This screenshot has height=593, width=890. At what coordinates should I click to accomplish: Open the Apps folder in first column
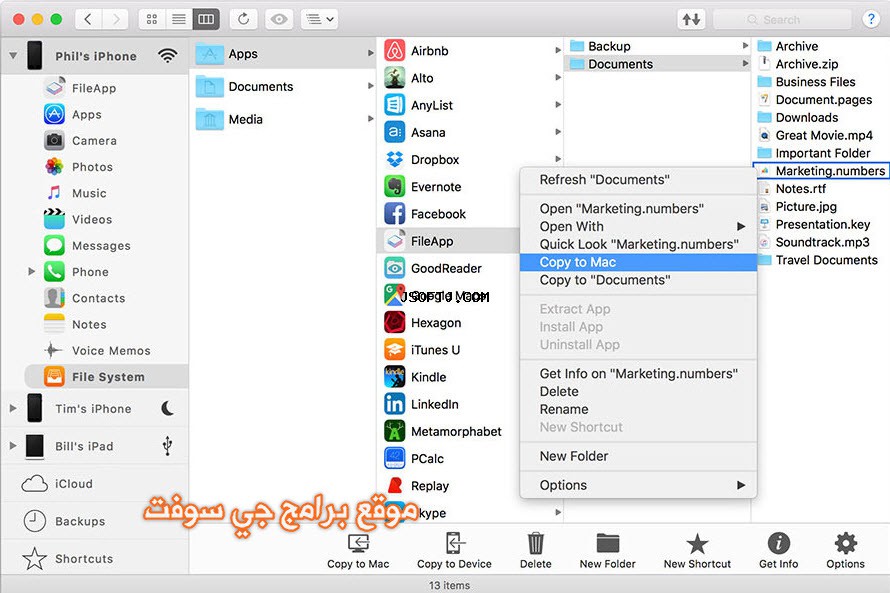point(283,54)
